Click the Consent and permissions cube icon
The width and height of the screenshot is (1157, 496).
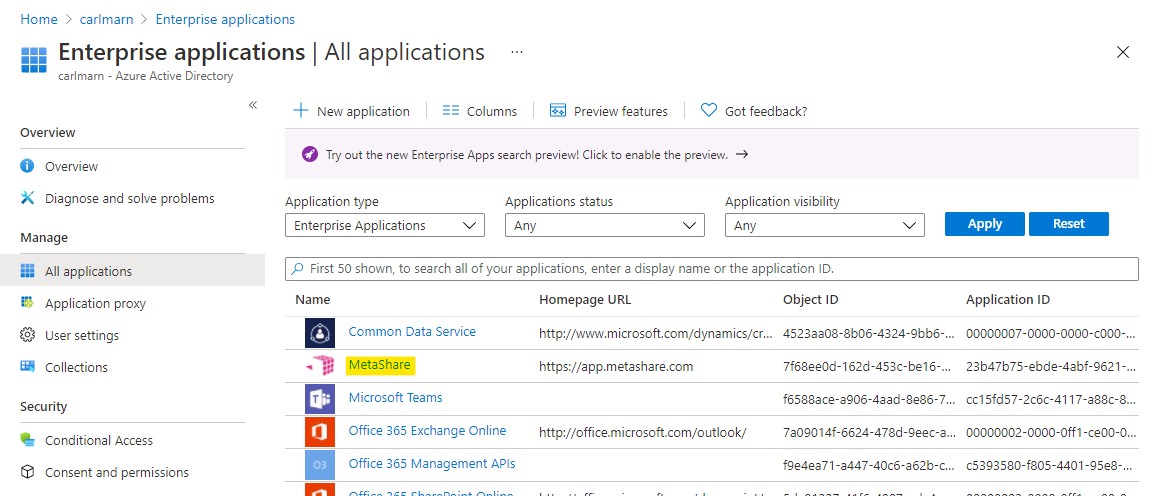click(x=27, y=472)
